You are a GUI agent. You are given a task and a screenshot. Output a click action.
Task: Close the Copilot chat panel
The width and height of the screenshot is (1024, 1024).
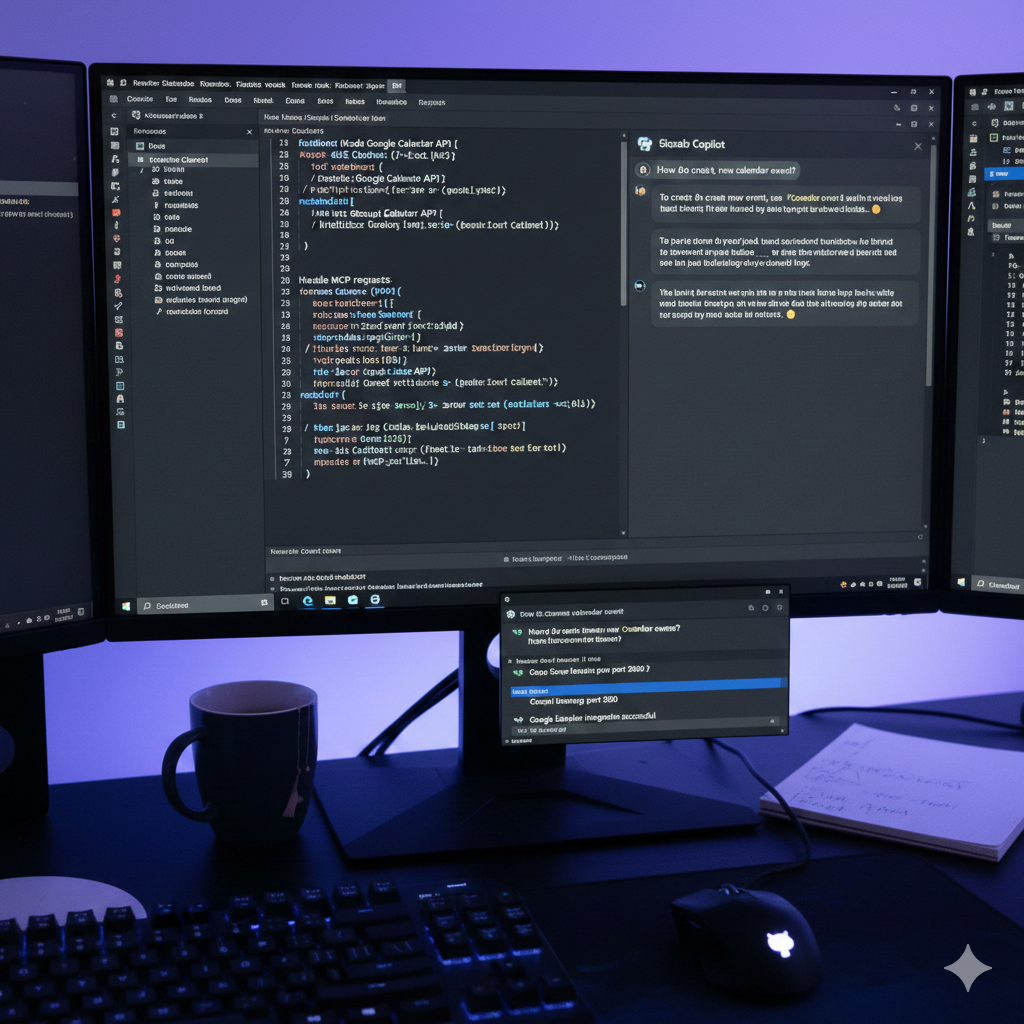click(x=918, y=146)
